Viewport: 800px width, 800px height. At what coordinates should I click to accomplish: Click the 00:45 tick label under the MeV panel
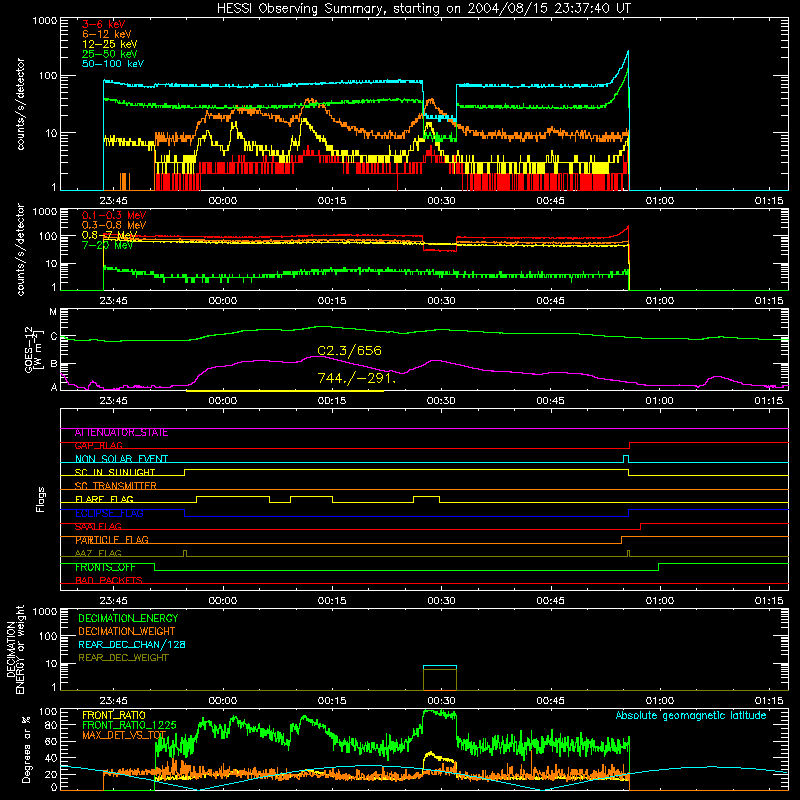tap(551, 301)
